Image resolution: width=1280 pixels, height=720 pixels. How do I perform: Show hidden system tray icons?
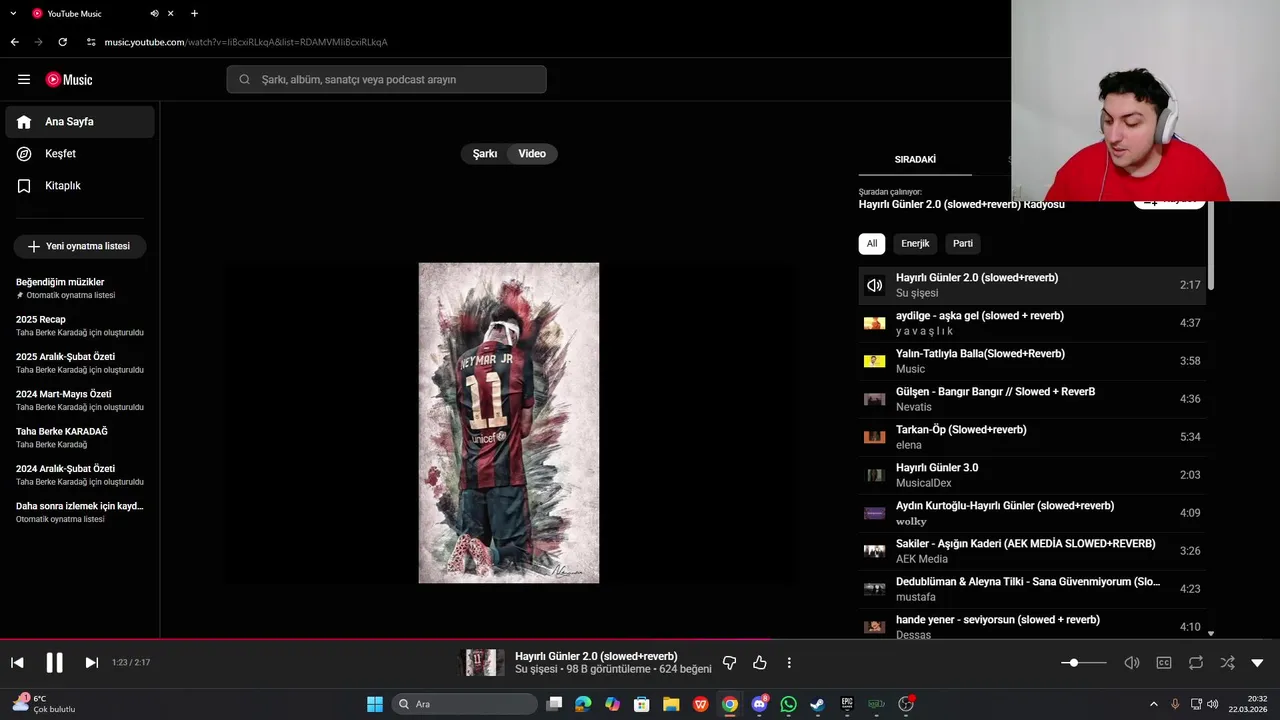click(1153, 704)
